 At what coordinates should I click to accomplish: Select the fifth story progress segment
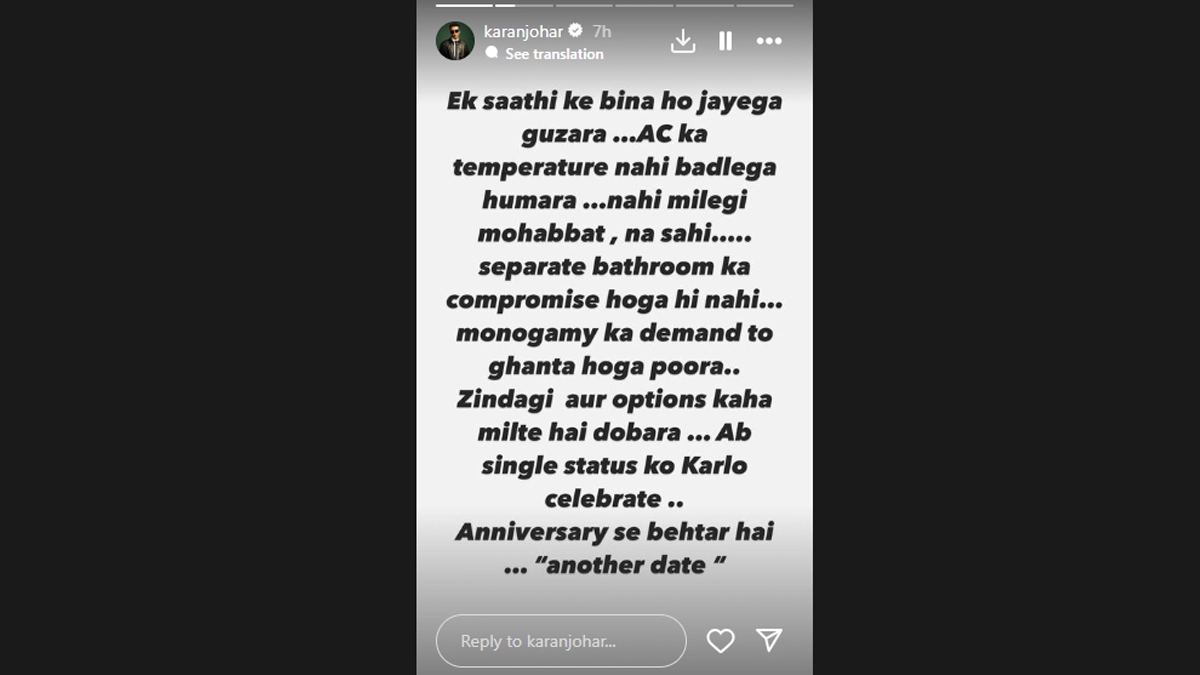click(x=704, y=5)
